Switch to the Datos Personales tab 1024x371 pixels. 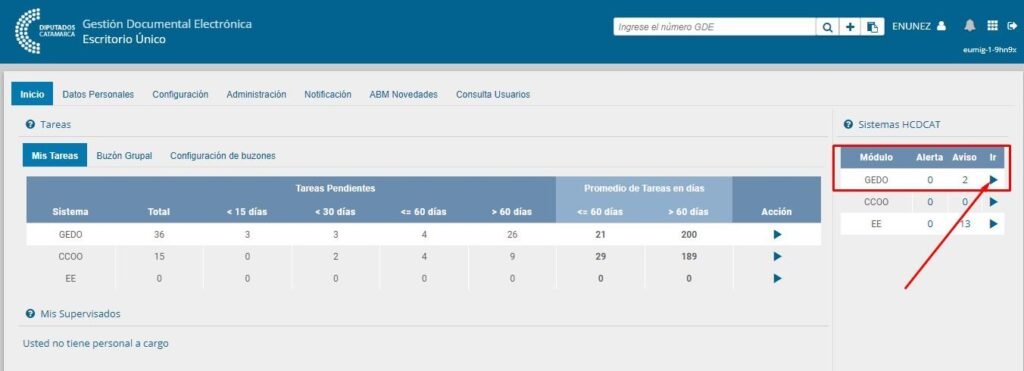tap(98, 95)
